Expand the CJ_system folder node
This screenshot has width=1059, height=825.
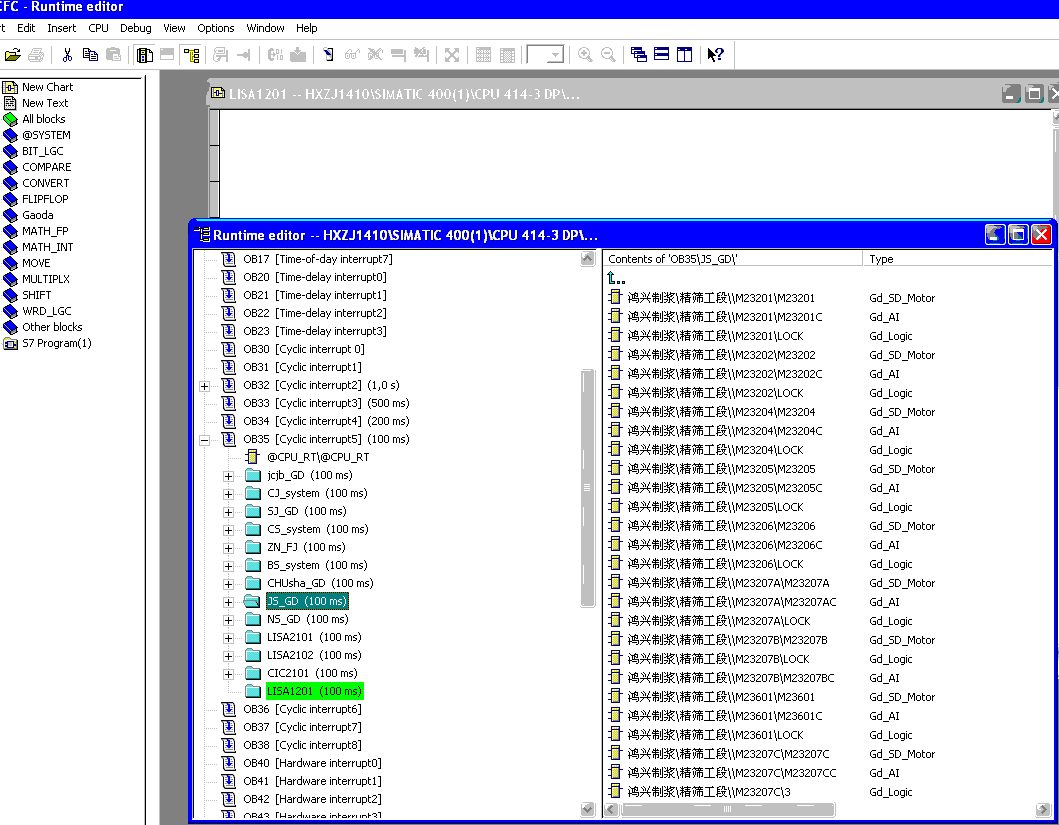pyautogui.click(x=228, y=494)
